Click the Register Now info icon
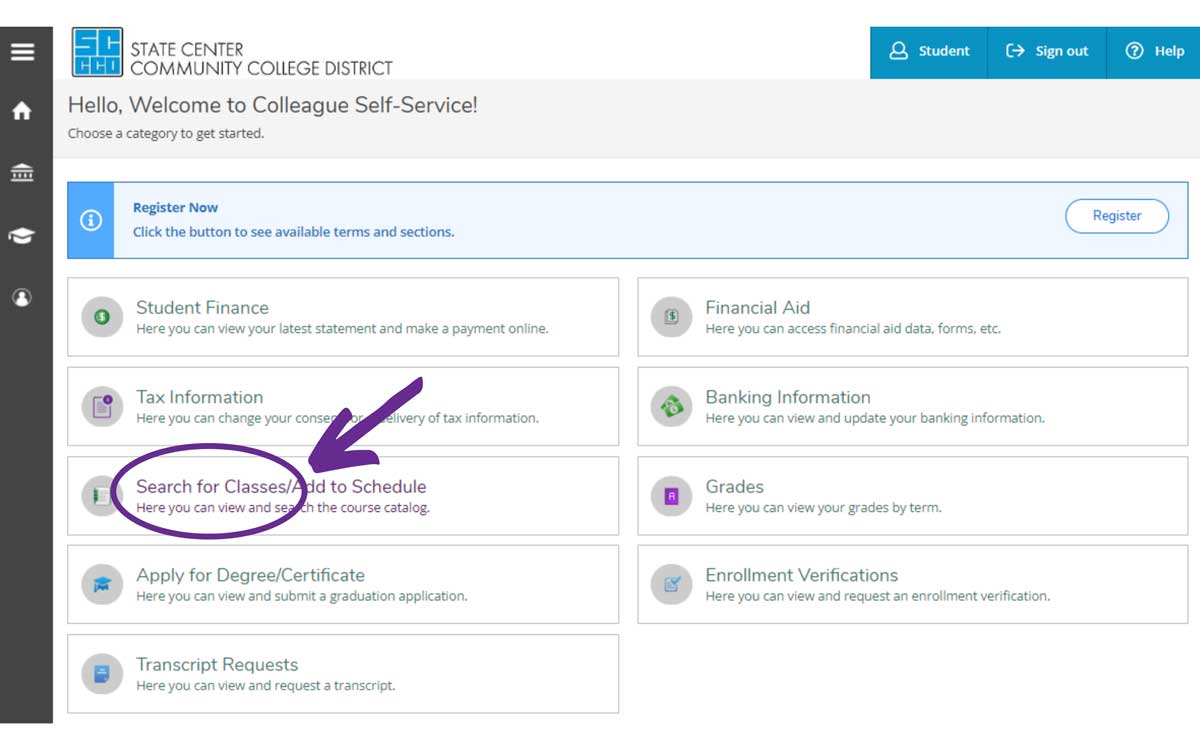 pos(91,220)
